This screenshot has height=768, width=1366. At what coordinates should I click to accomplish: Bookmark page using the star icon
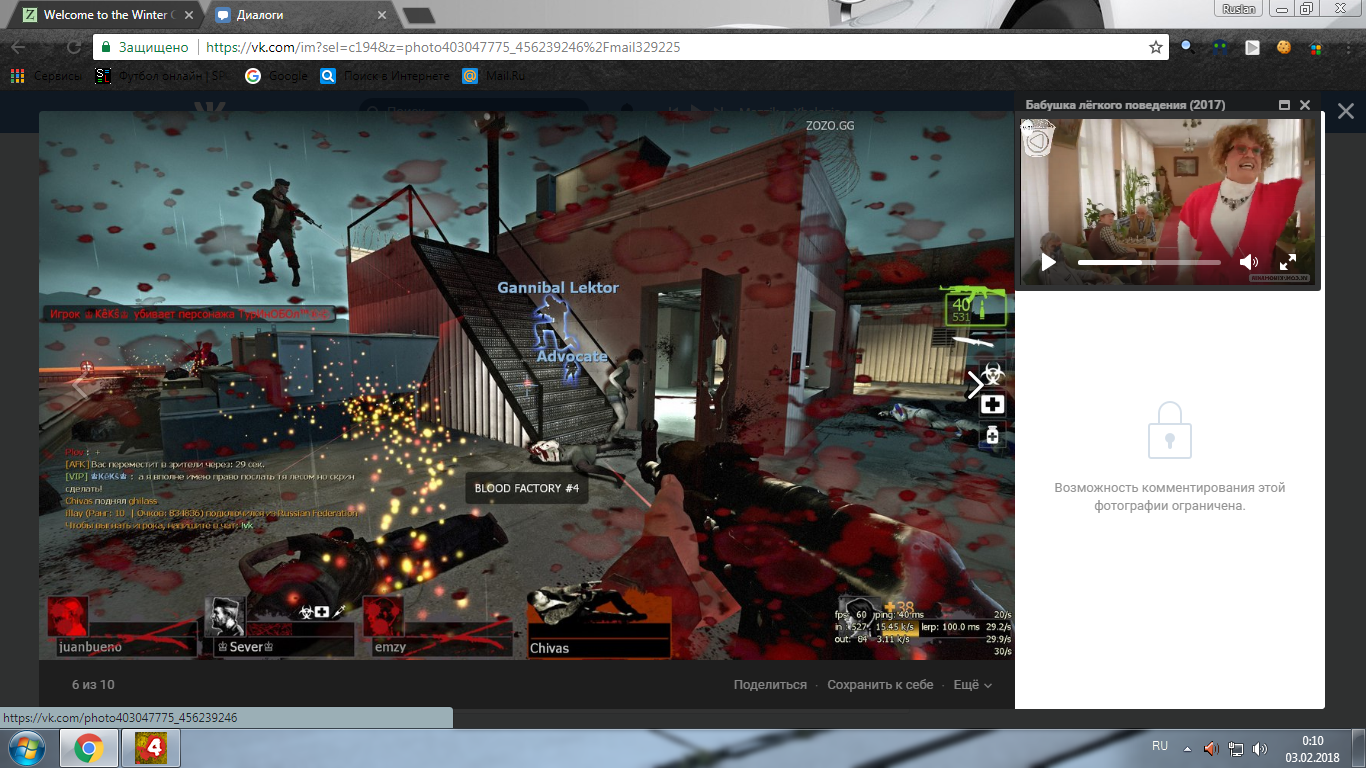(x=1156, y=47)
